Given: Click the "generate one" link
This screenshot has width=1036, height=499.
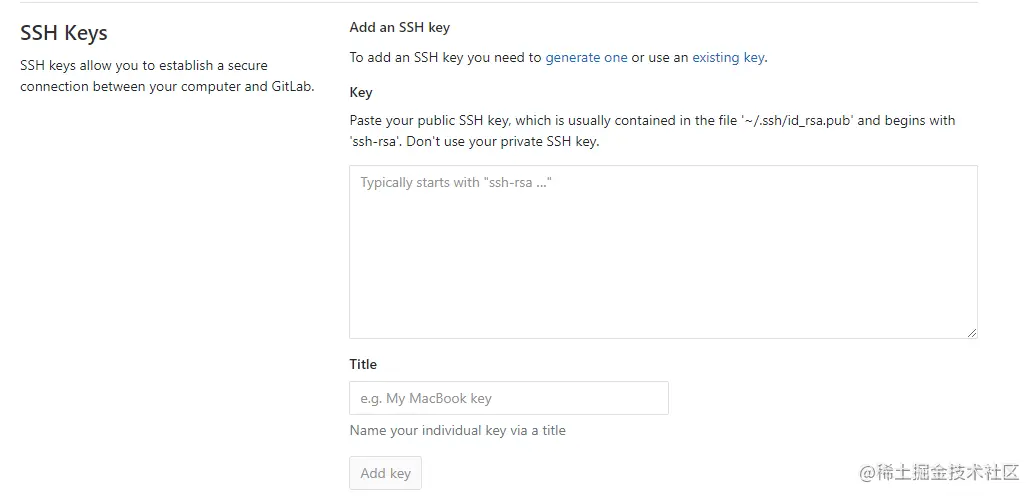Looking at the screenshot, I should click(586, 58).
